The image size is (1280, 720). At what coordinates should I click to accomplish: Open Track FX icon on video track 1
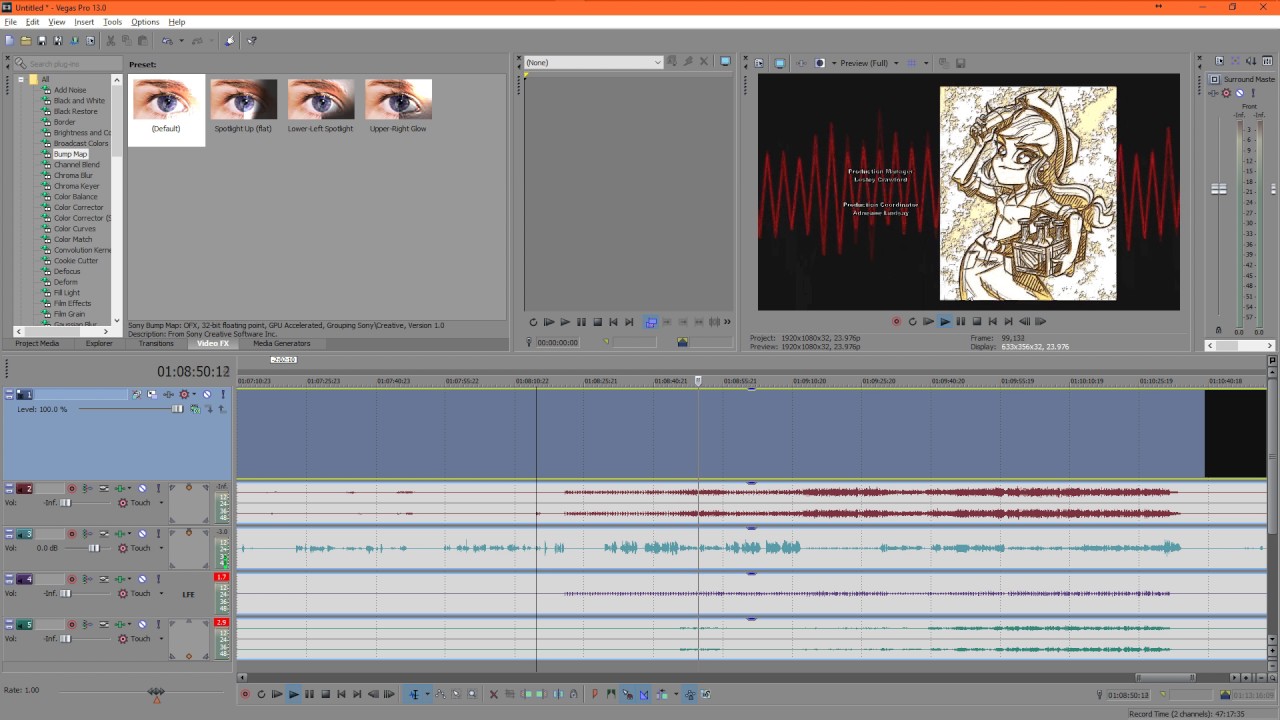[x=168, y=394]
